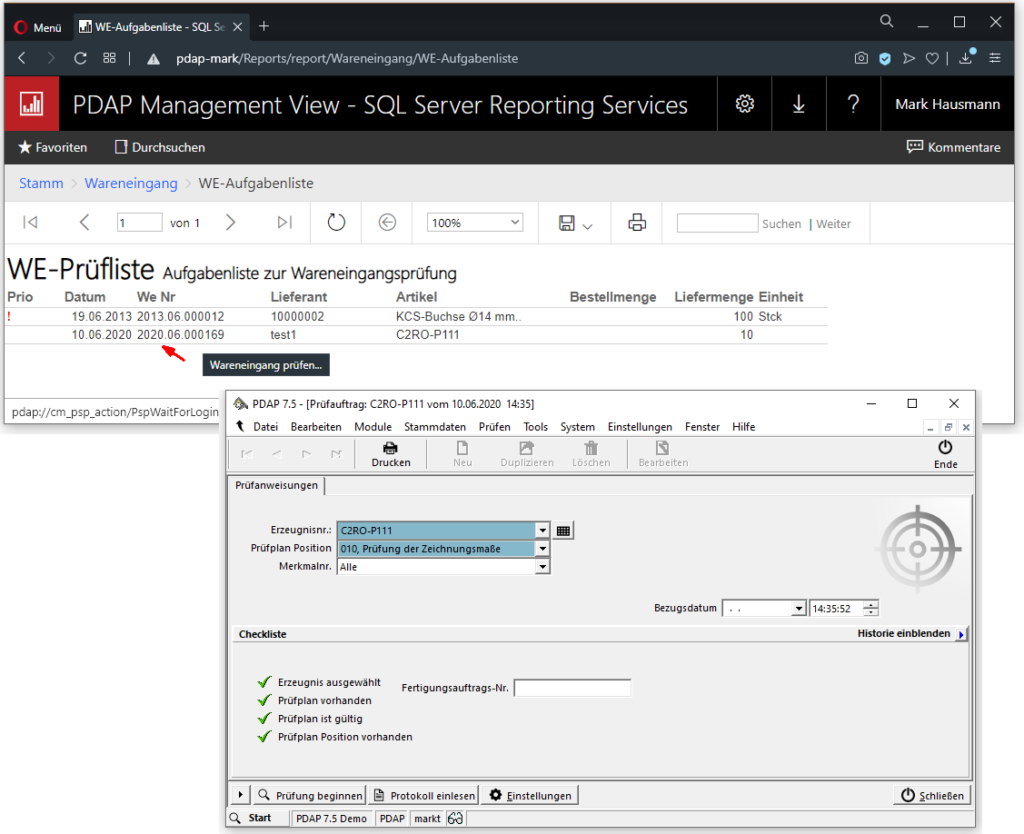Open Durchsuchen in SSRS nav bar
The image size is (1024, 834).
click(160, 148)
